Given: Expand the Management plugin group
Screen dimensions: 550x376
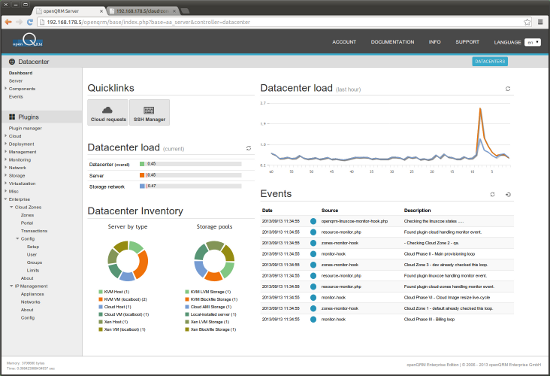Looking at the screenshot, I should click(x=6, y=152).
